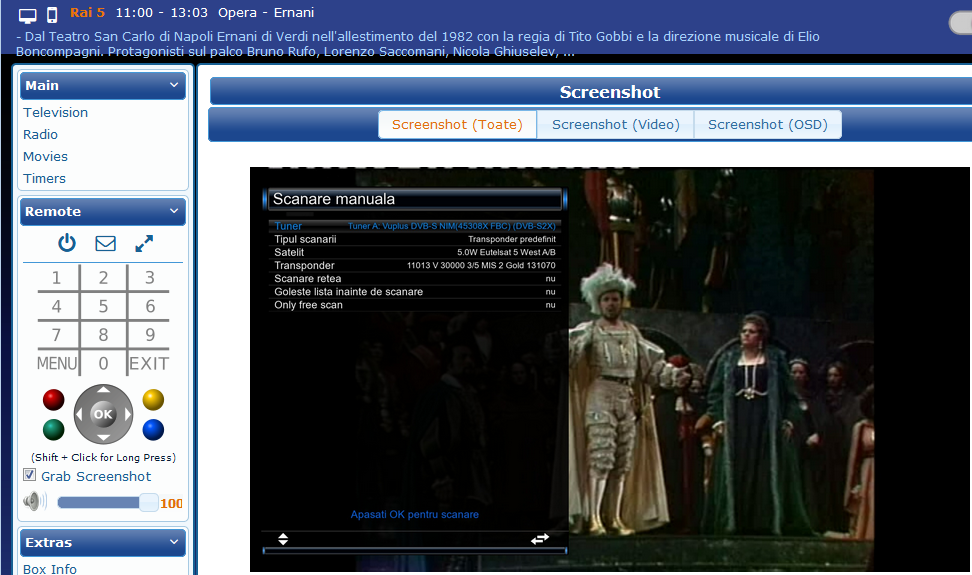Click remote number key 9

(x=150, y=335)
